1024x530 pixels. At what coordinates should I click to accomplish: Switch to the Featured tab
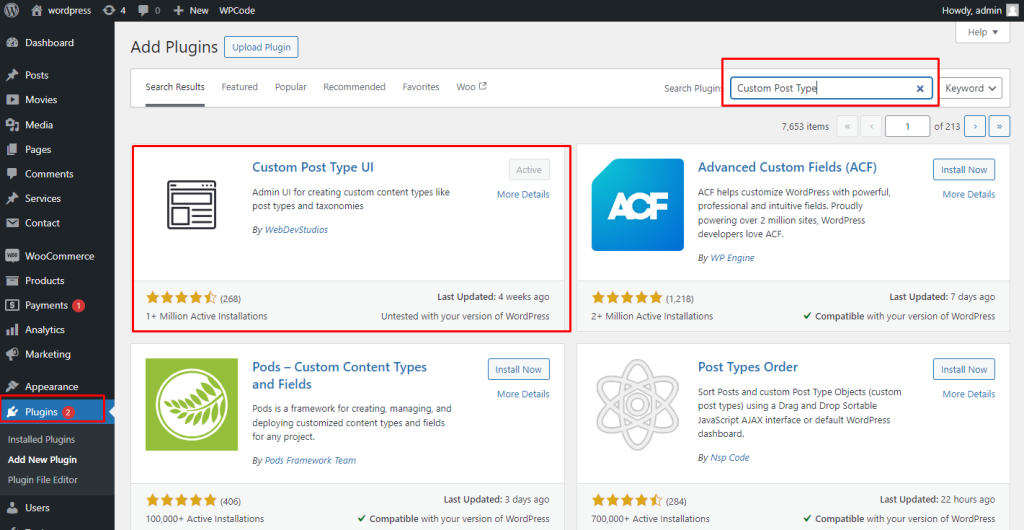tap(240, 87)
